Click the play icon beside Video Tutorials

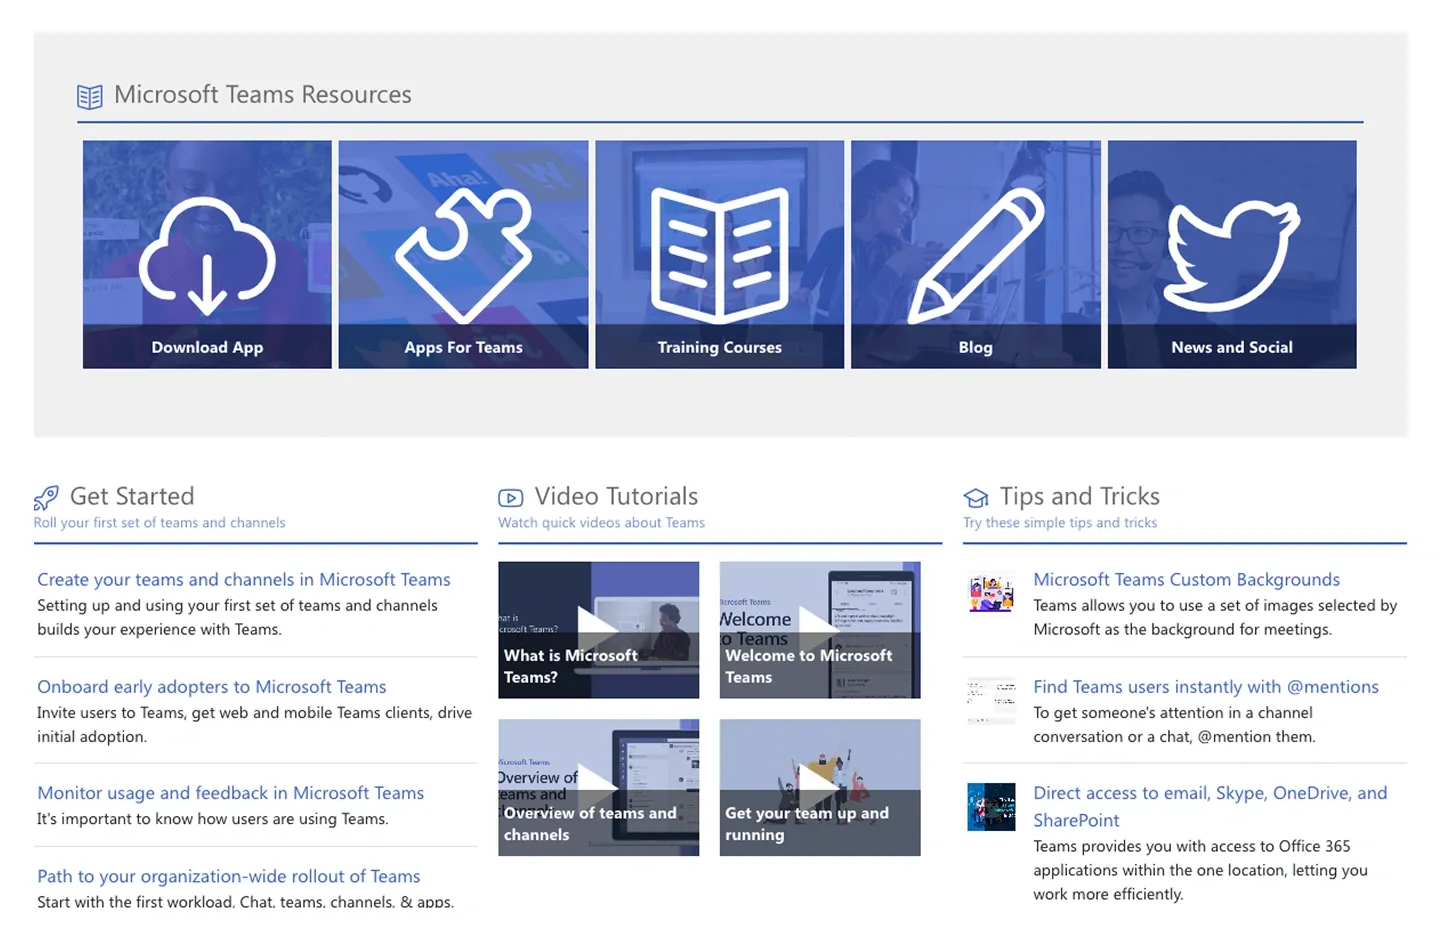click(511, 497)
